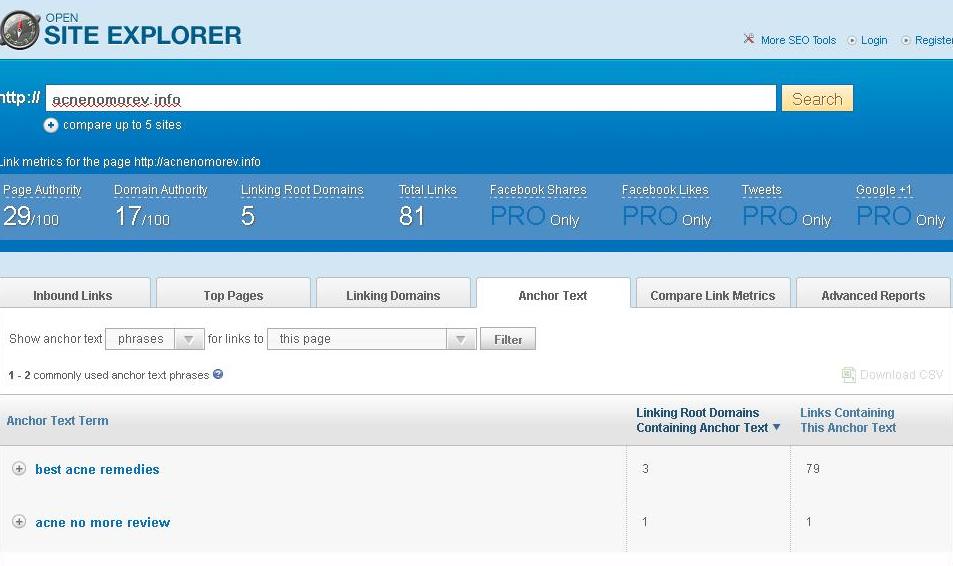Click the tools icon beside More SEO Tools
Image resolution: width=953 pixels, height=566 pixels.
(749, 40)
